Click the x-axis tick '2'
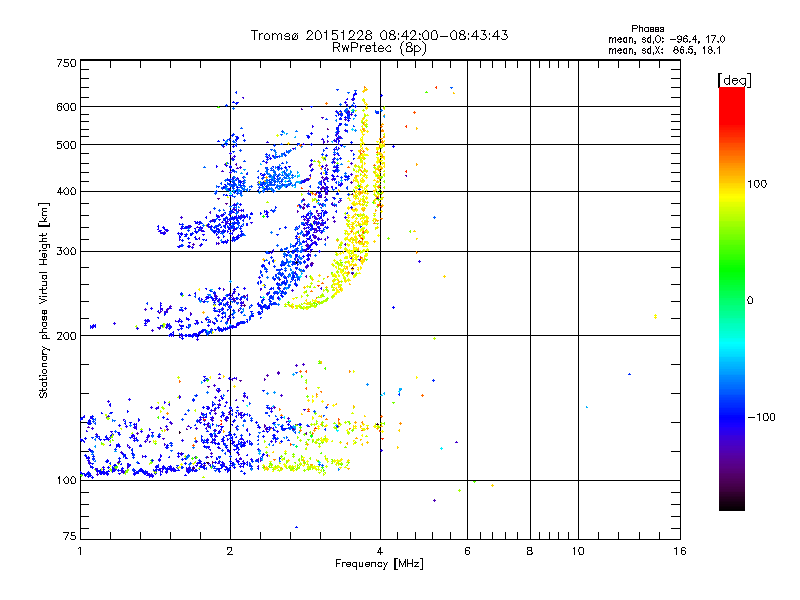The height and width of the screenshot is (600, 800). (230, 551)
